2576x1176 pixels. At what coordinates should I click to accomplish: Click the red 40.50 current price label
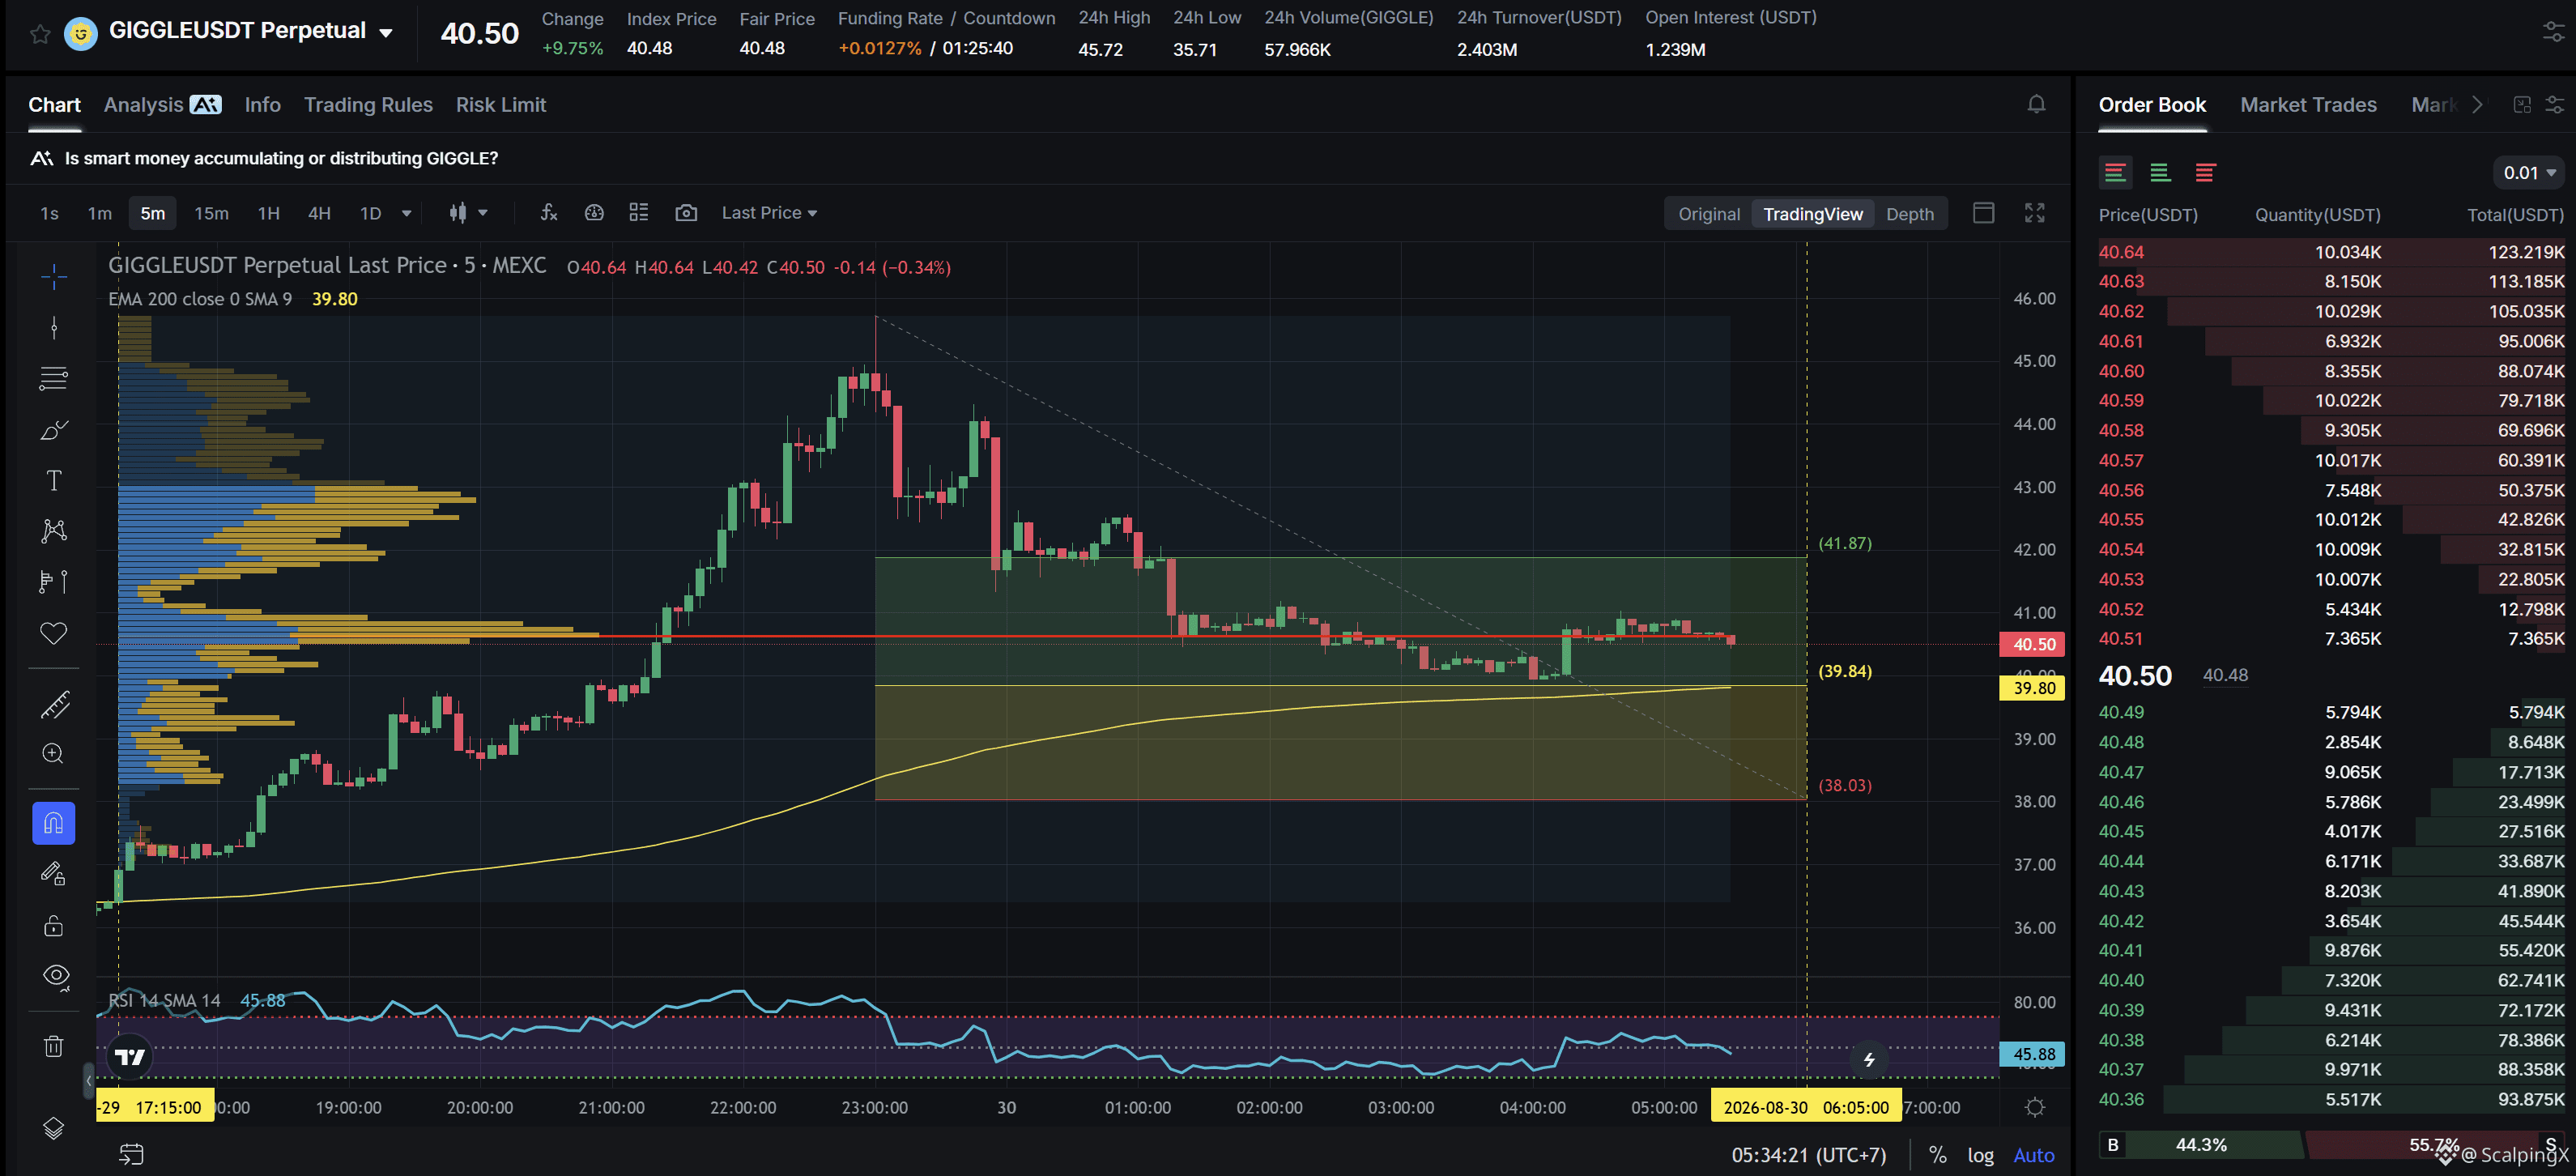[x=2033, y=644]
